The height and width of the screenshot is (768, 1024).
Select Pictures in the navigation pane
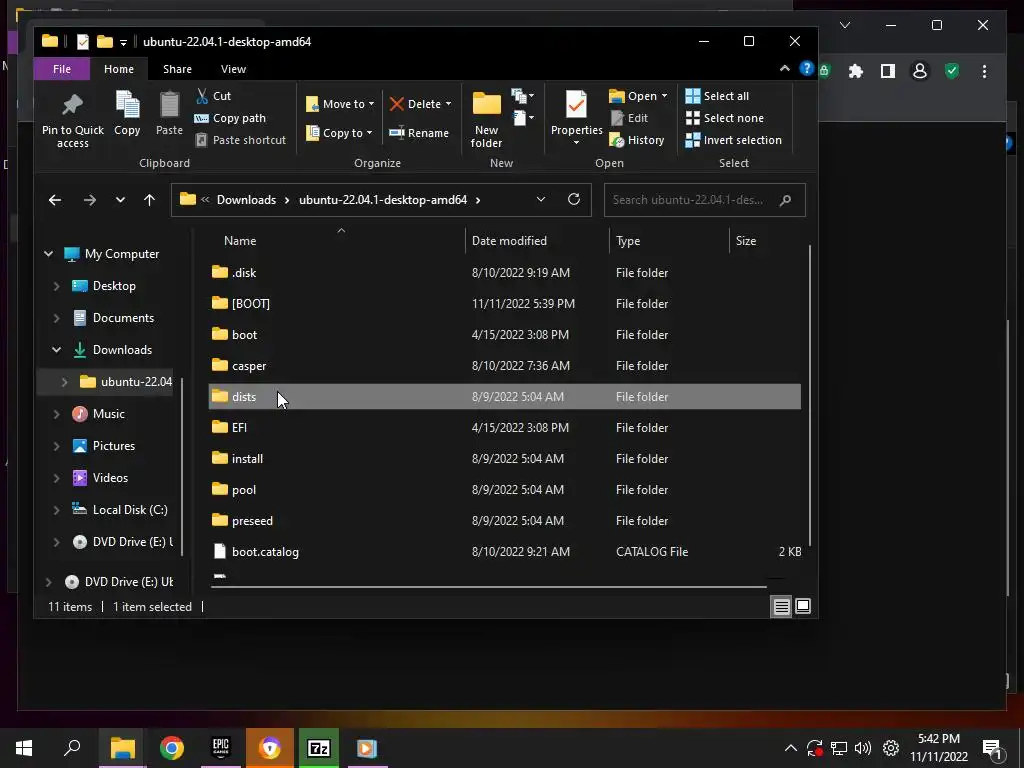(114, 446)
